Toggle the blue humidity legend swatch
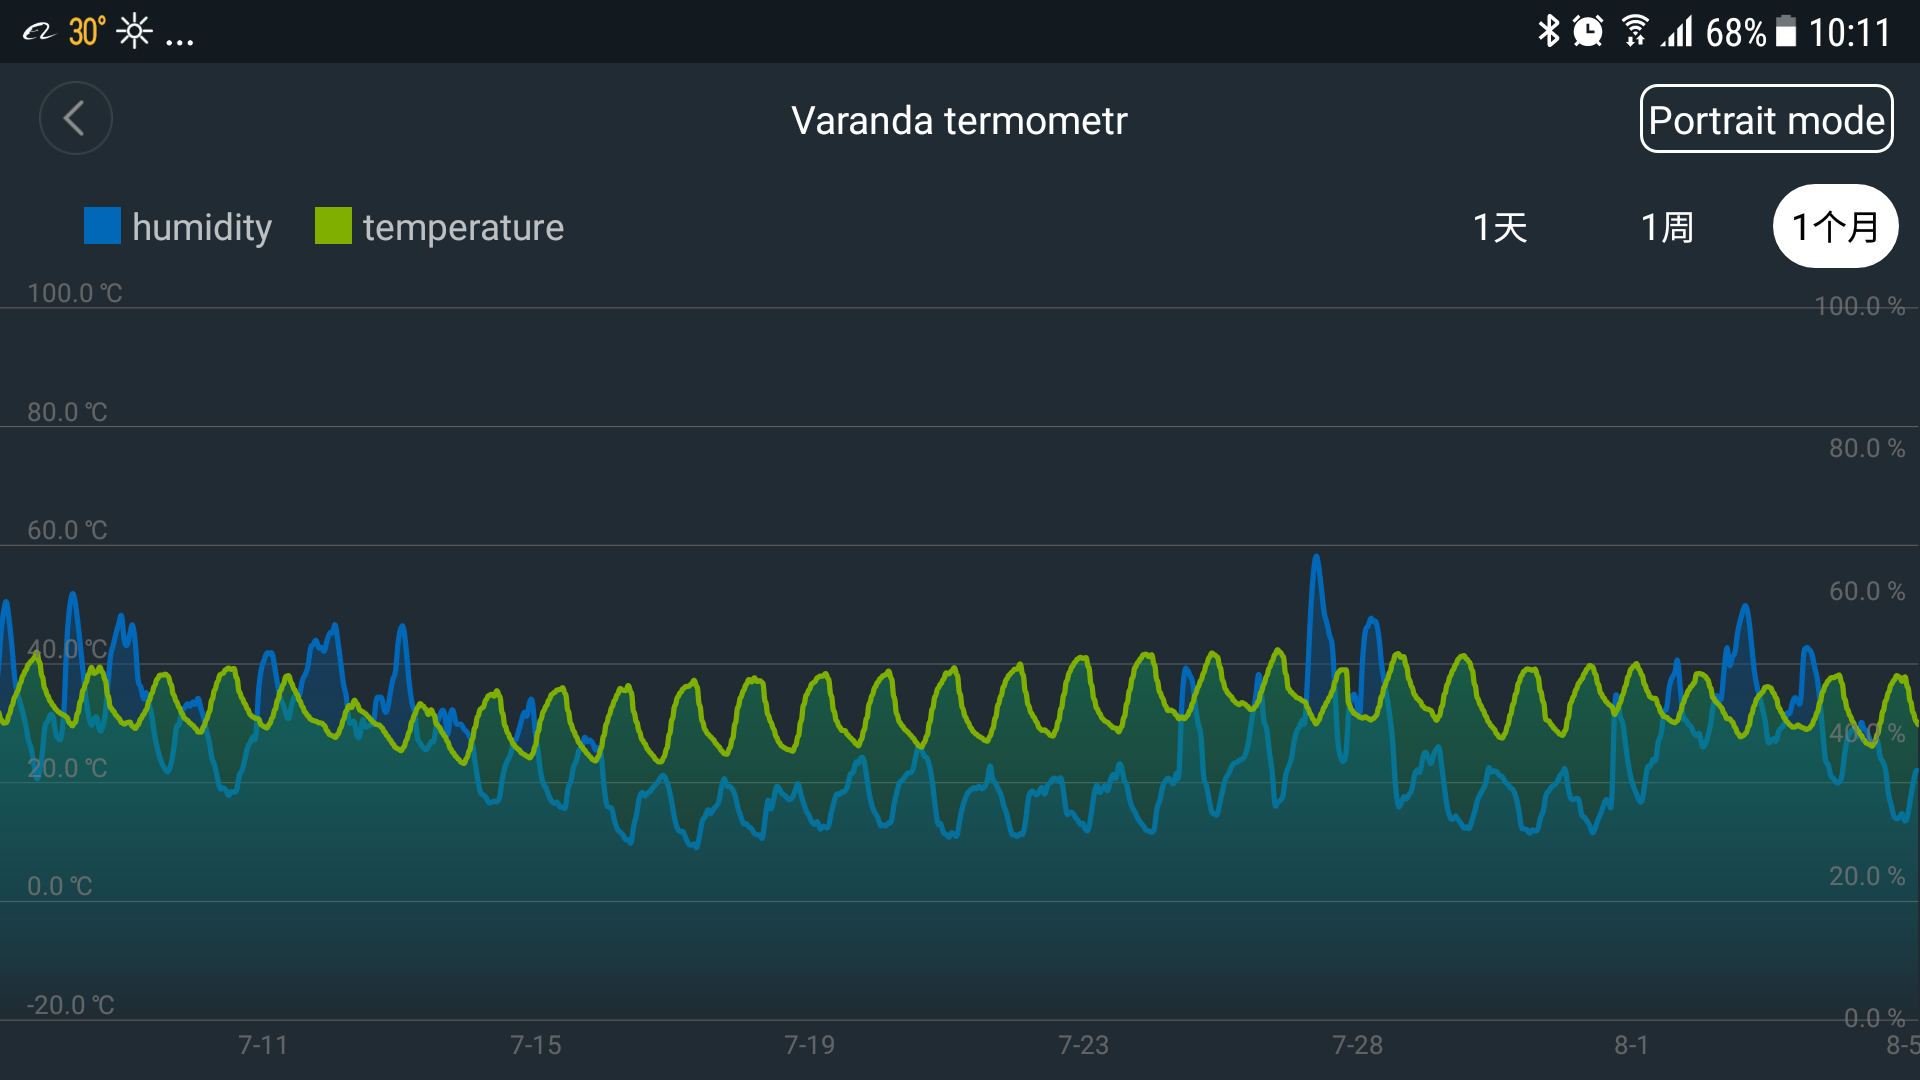1920x1080 pixels. pyautogui.click(x=102, y=226)
